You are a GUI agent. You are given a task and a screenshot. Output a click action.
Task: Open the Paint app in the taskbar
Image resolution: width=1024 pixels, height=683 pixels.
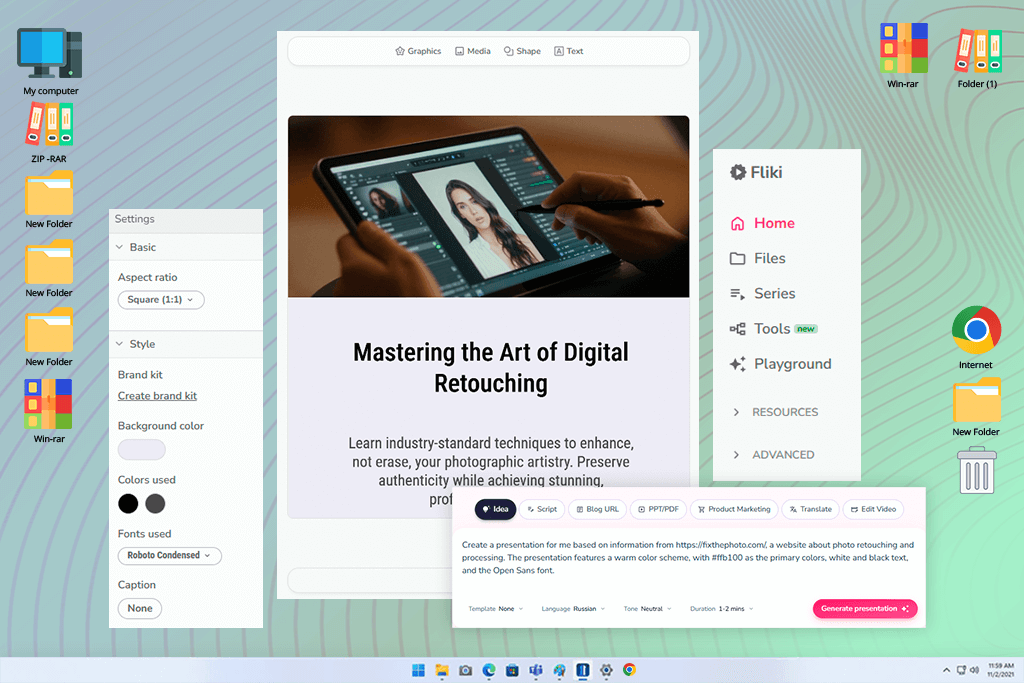point(560,670)
